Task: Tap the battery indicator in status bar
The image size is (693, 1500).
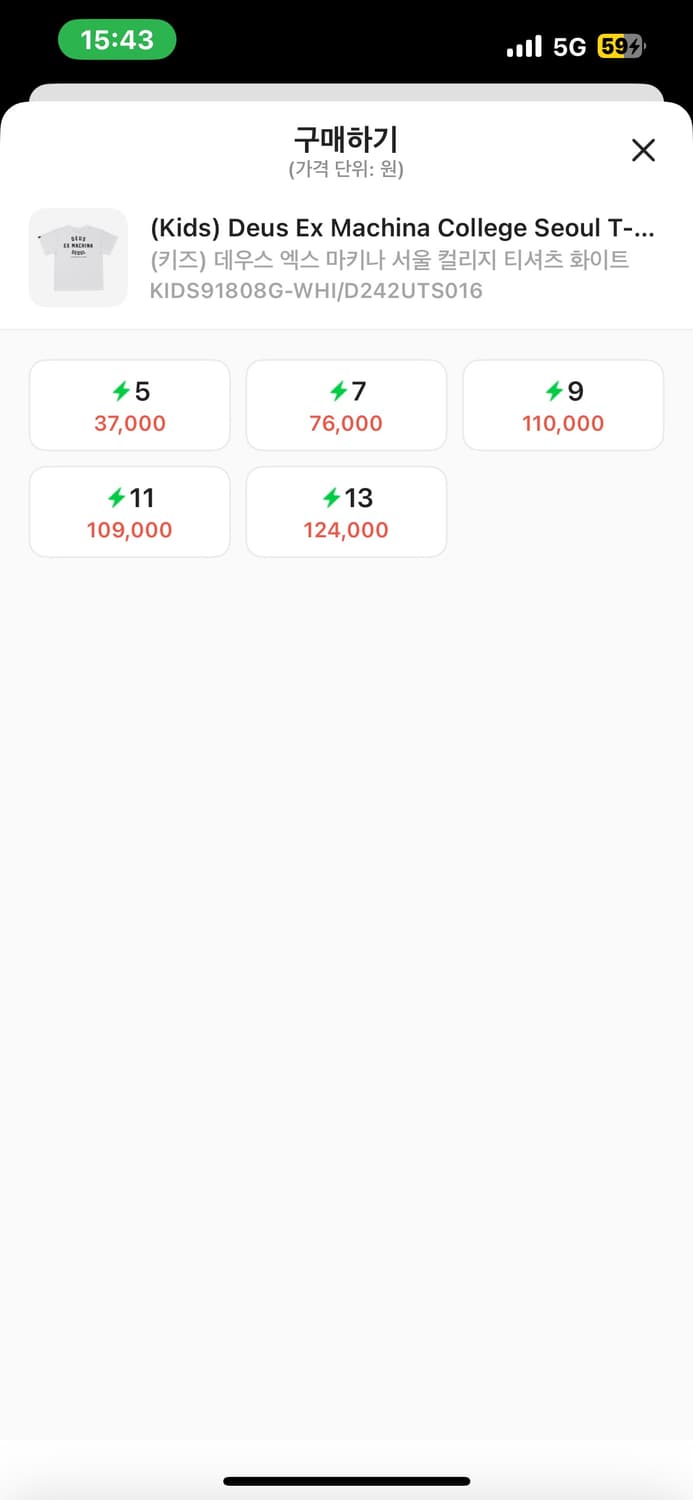Action: (x=622, y=46)
